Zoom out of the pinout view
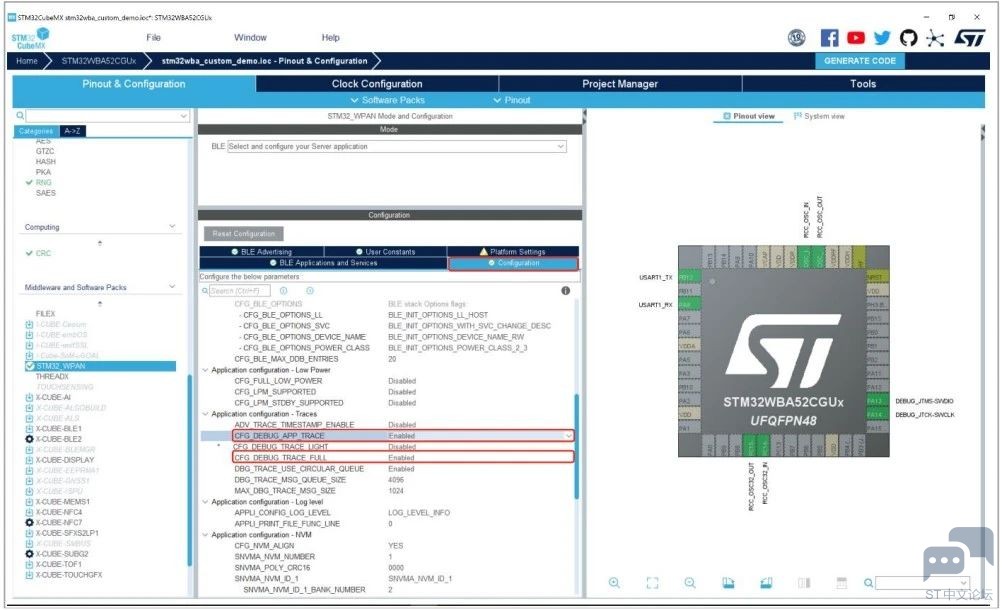The width and height of the screenshot is (1002, 610). tap(690, 583)
